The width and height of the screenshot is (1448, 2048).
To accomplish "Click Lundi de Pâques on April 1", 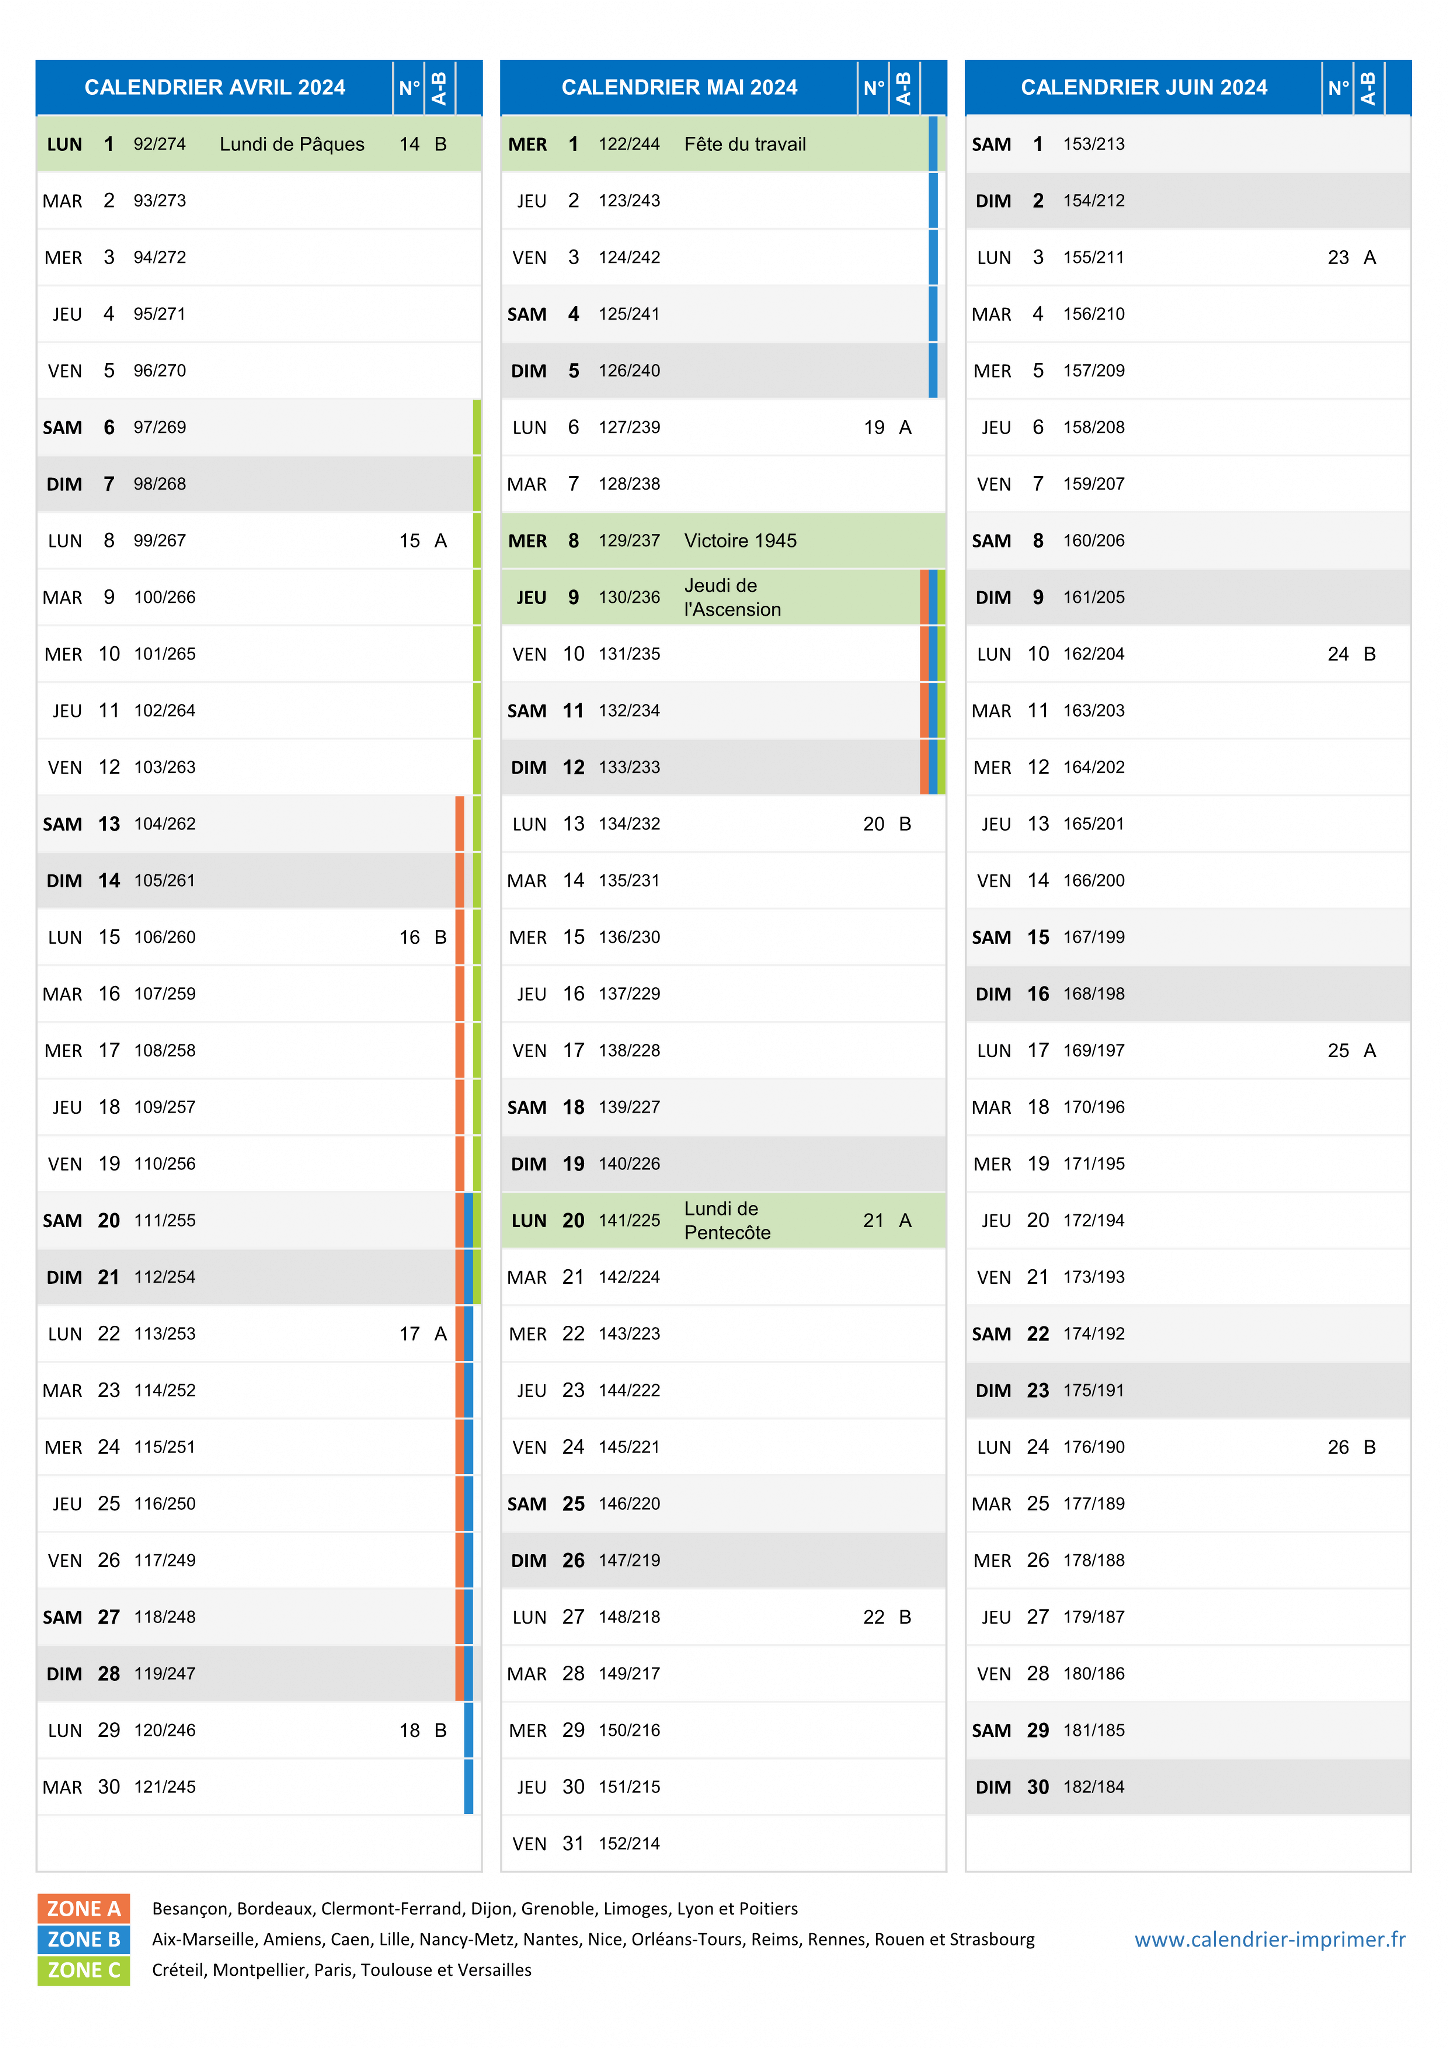I will 292,144.
